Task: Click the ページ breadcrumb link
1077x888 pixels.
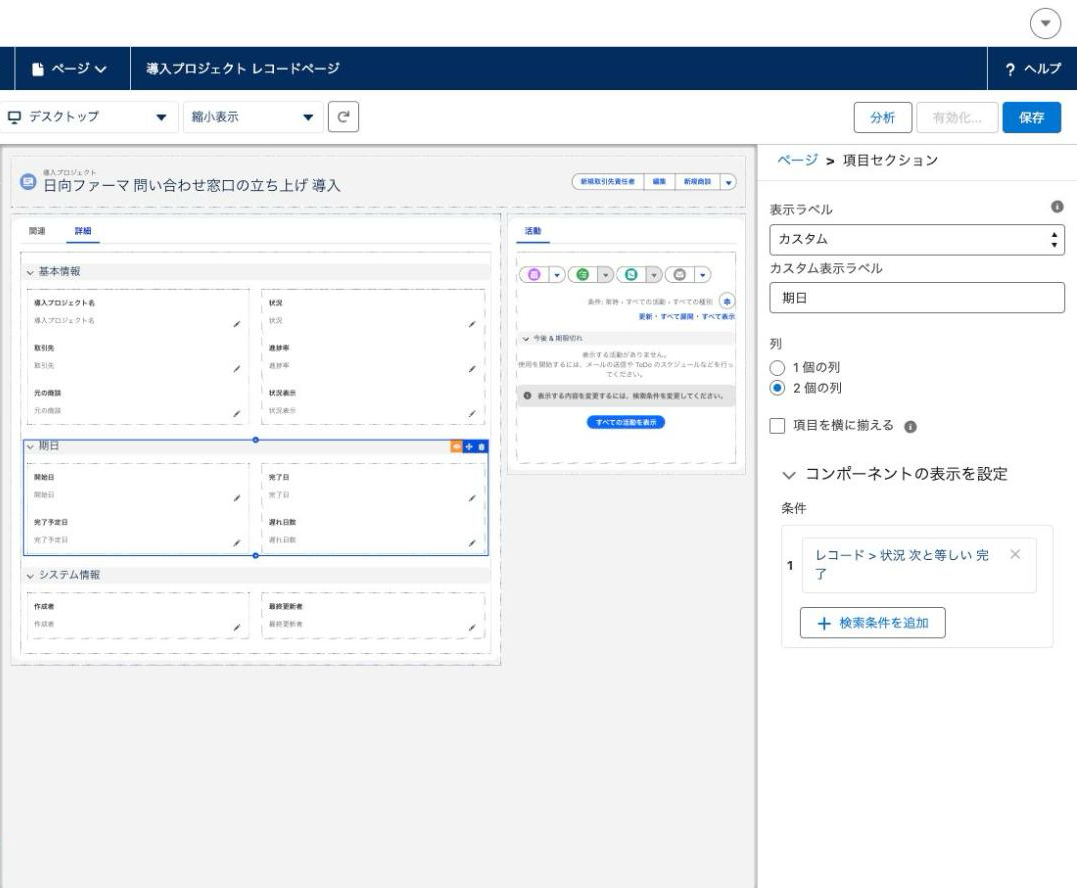Action: 797,160
